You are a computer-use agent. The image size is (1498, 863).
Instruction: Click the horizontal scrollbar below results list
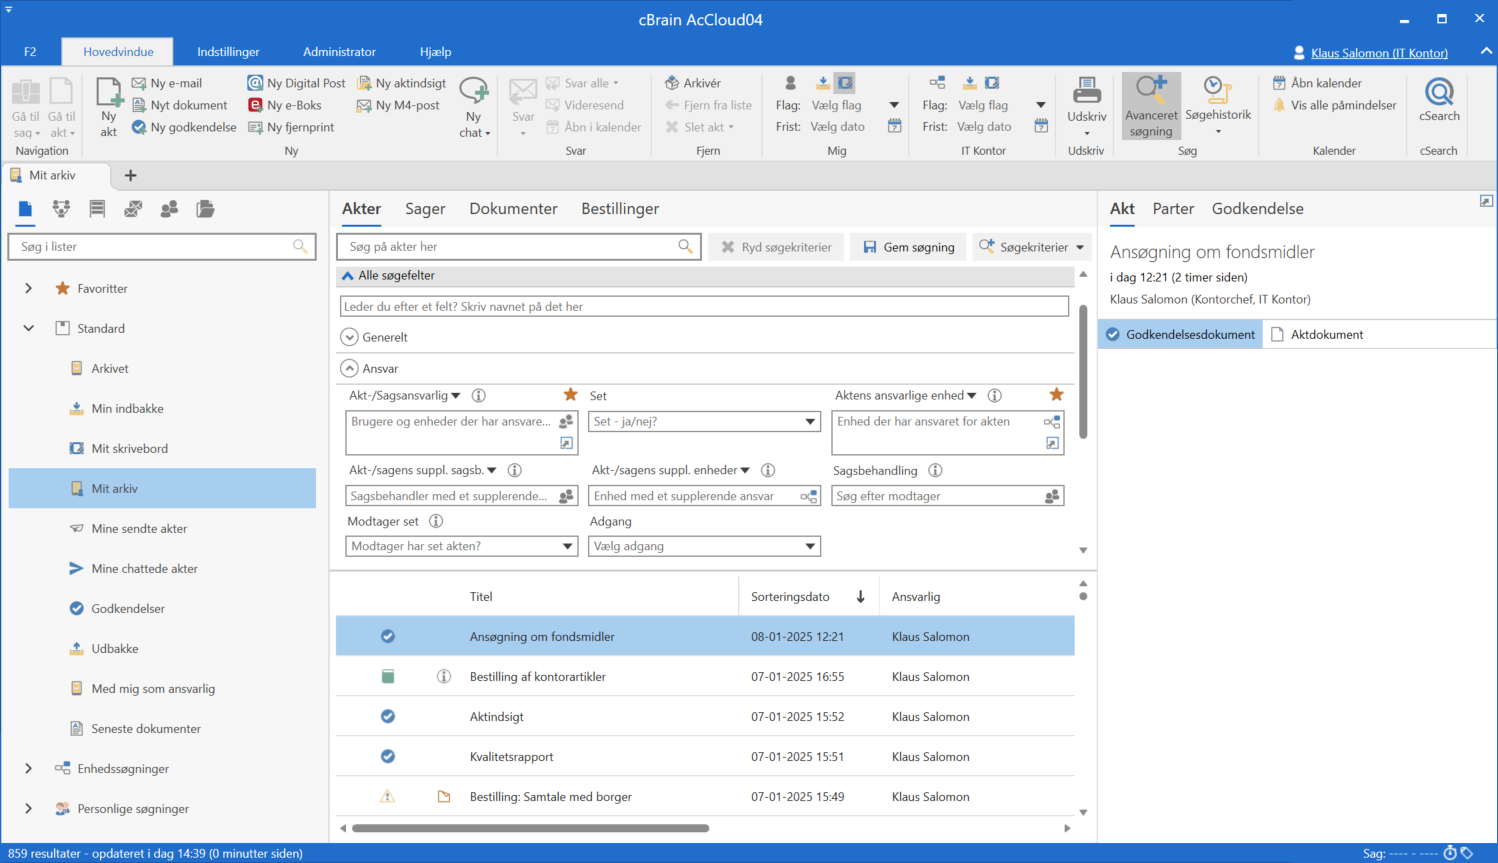point(530,828)
